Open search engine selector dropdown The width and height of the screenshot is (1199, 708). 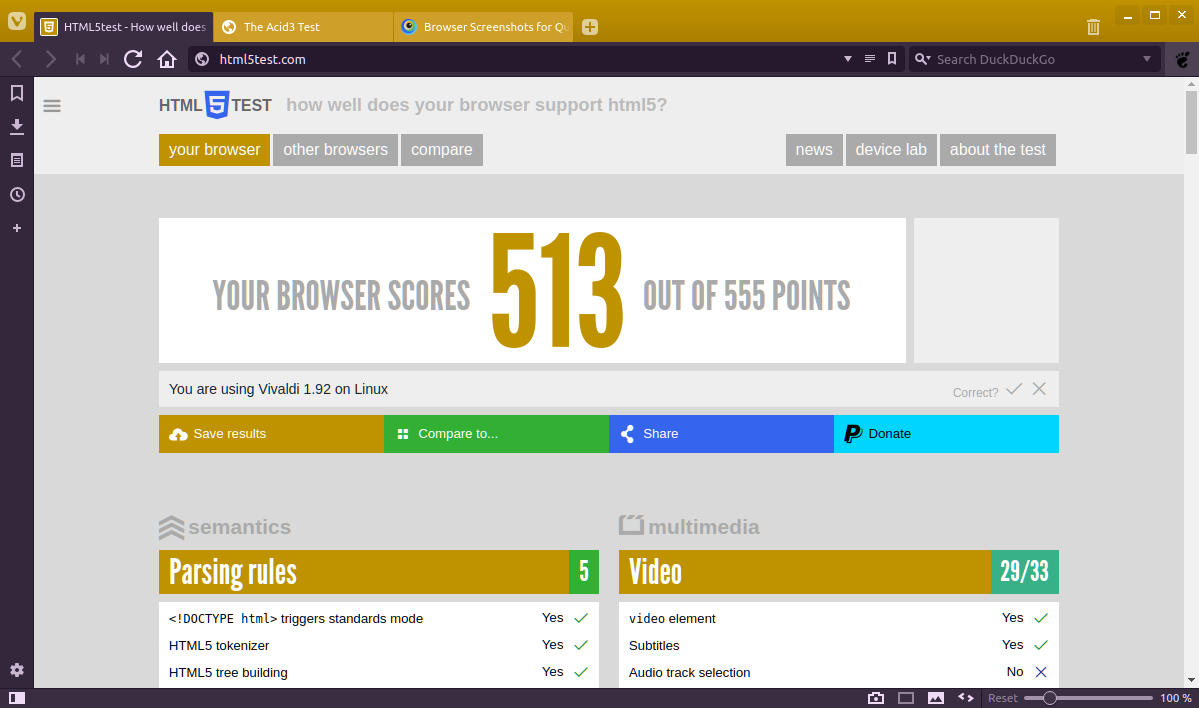point(922,59)
